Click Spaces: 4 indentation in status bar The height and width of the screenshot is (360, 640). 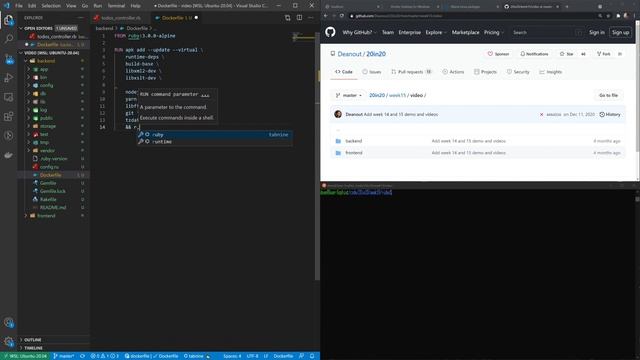[232, 356]
